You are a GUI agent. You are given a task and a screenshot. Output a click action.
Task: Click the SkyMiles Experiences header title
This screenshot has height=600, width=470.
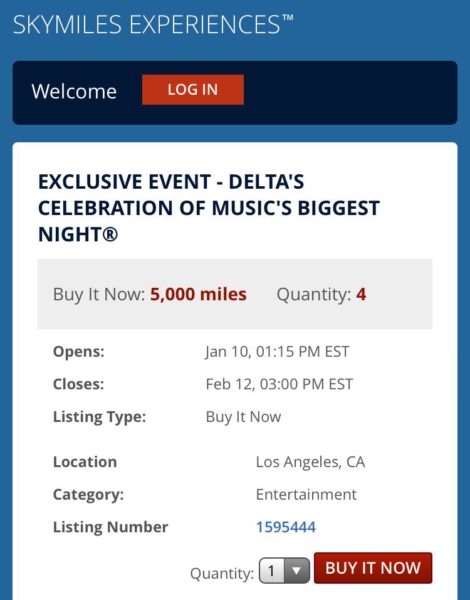(x=153, y=24)
